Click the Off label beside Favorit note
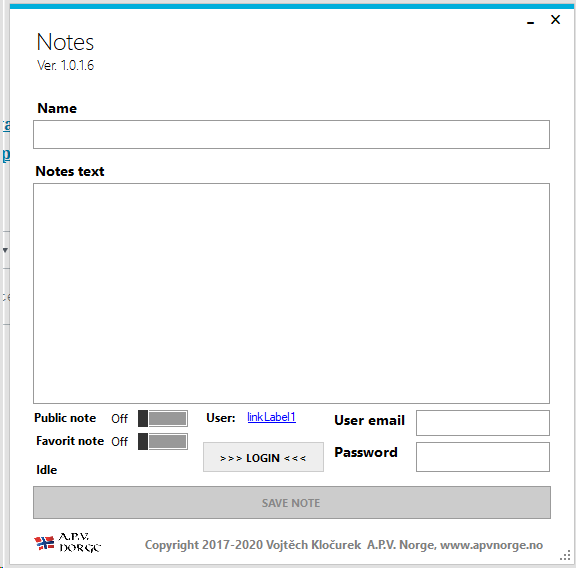 pos(119,441)
